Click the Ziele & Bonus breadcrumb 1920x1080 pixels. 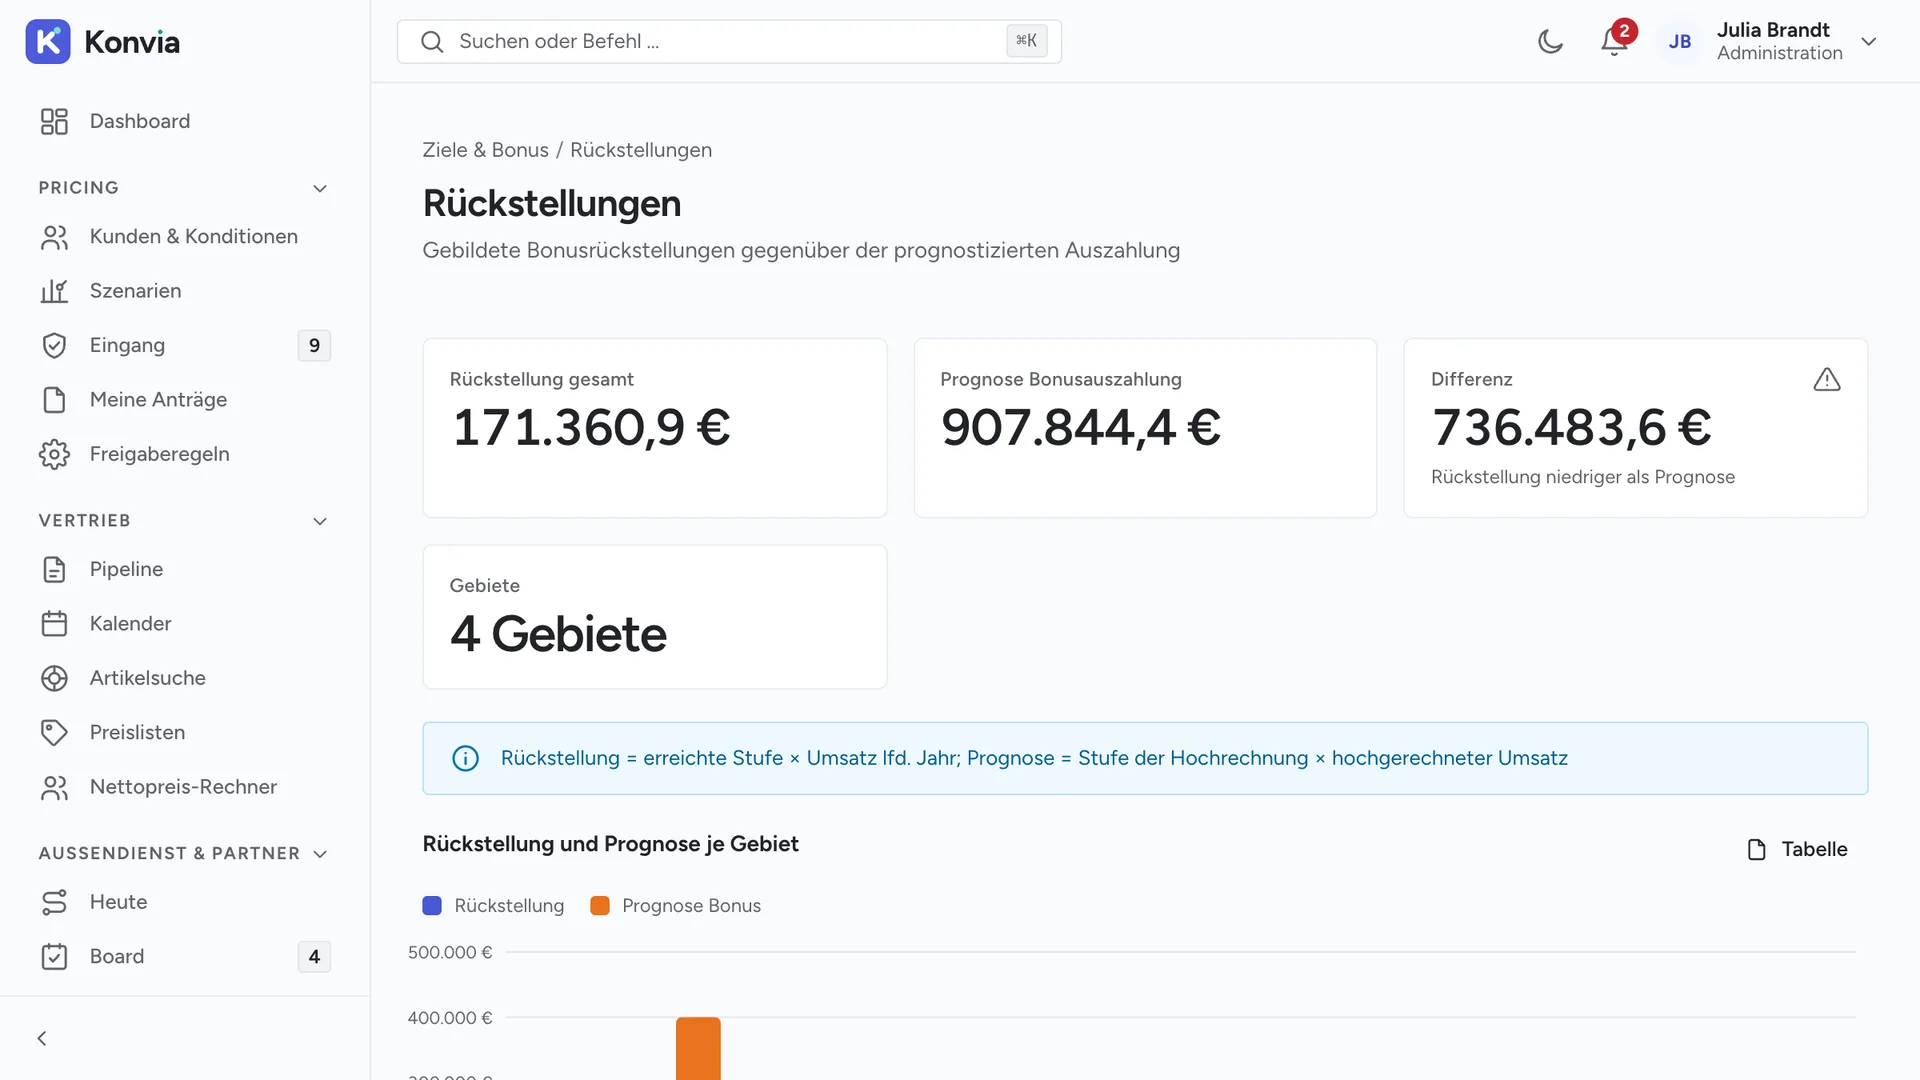click(x=485, y=150)
